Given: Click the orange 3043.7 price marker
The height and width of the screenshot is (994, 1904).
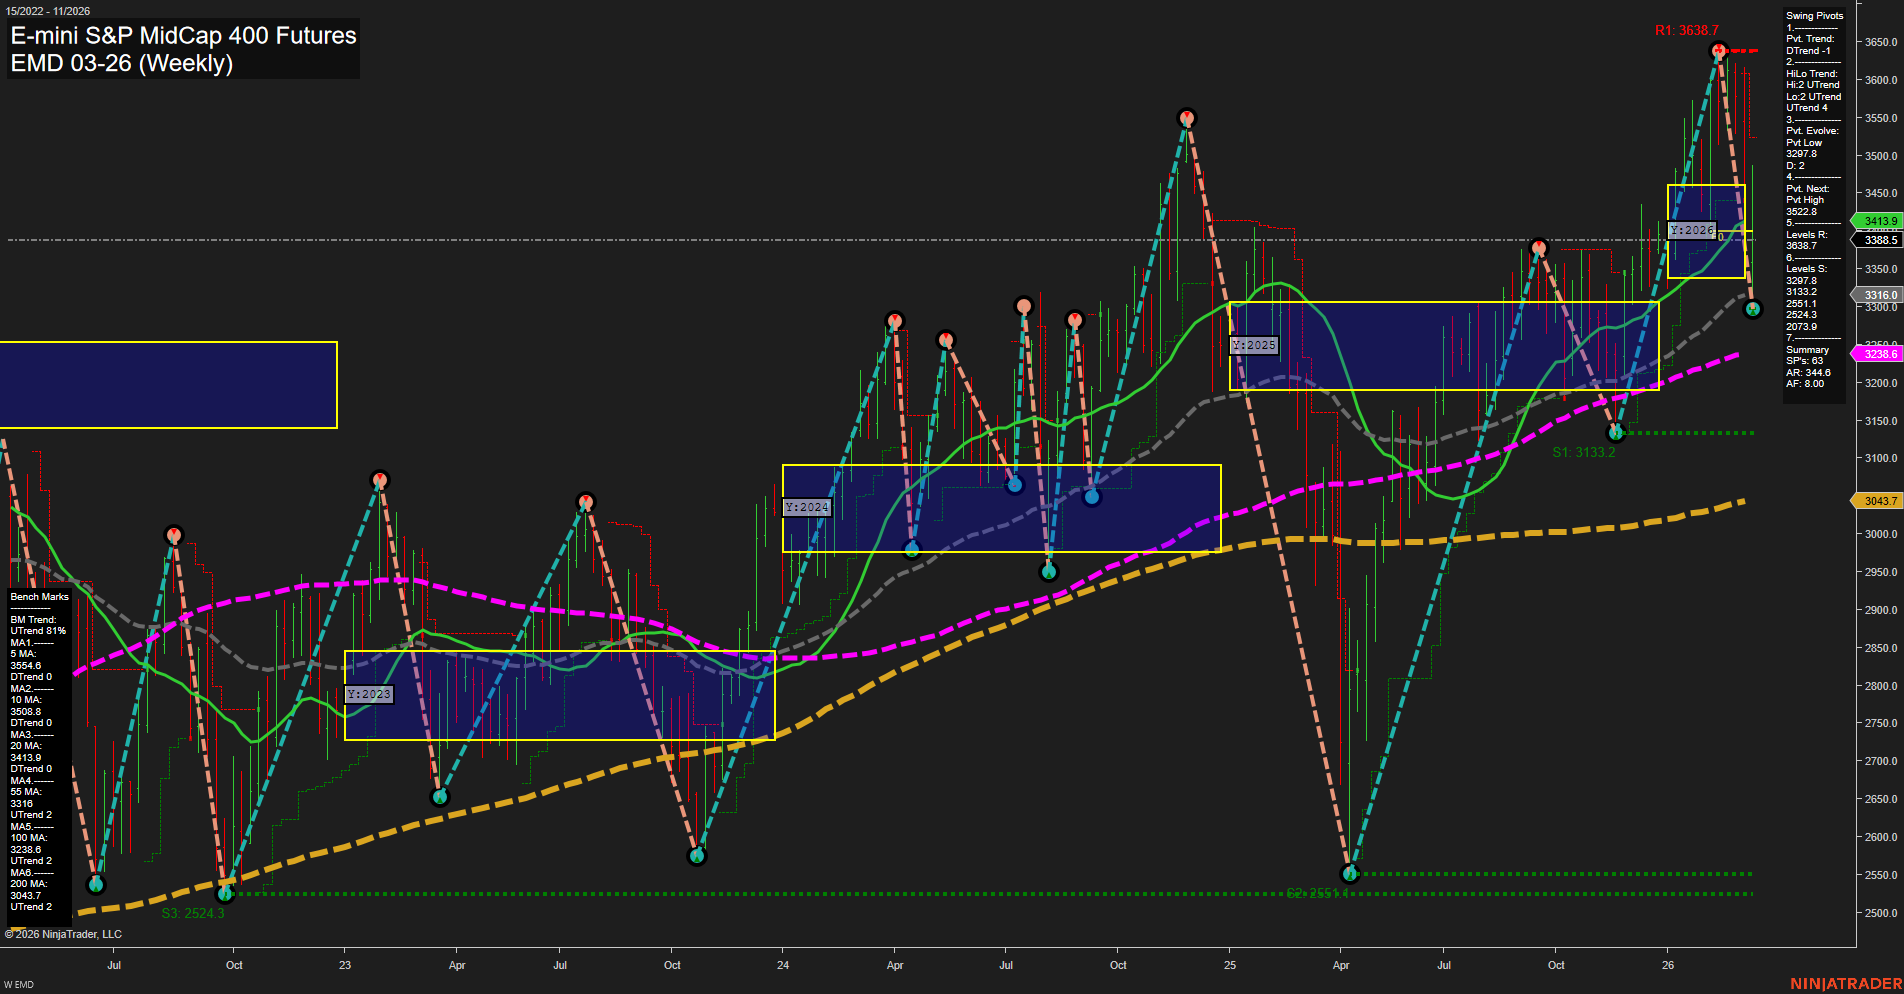Looking at the screenshot, I should coord(1876,501).
